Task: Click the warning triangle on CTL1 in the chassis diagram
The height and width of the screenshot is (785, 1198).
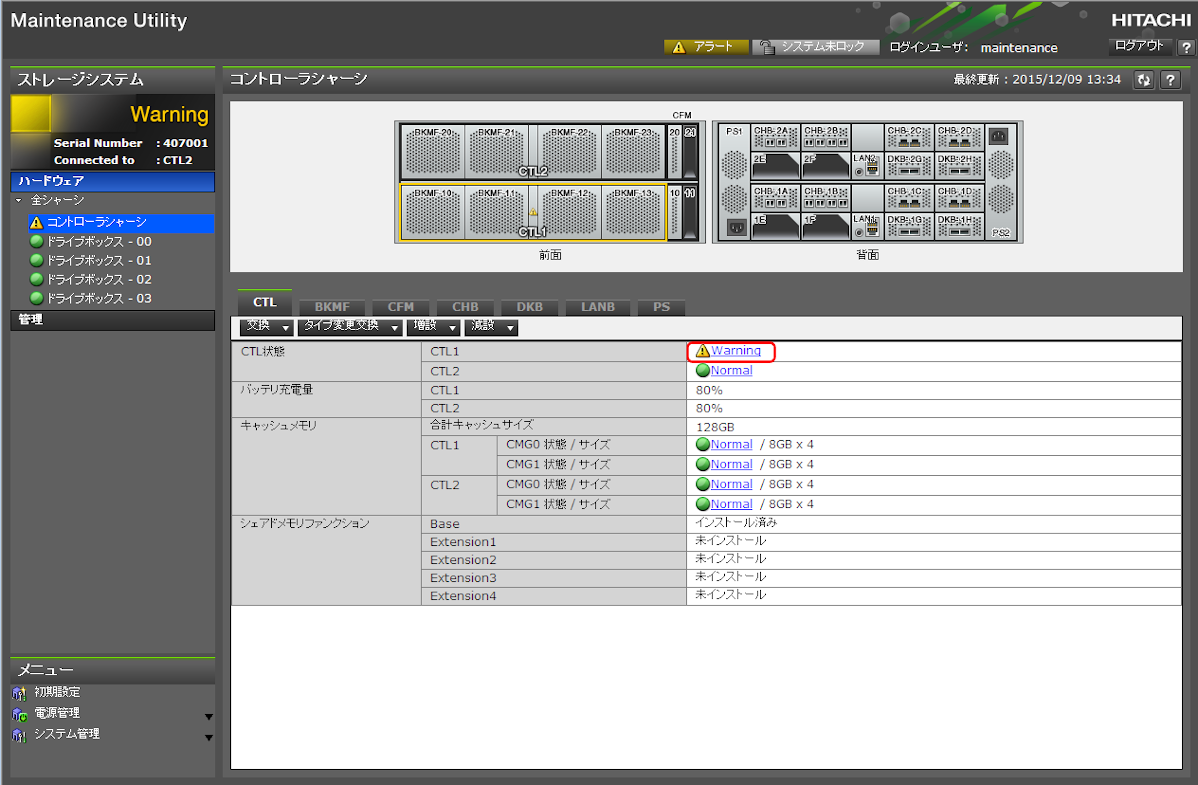Action: (533, 213)
